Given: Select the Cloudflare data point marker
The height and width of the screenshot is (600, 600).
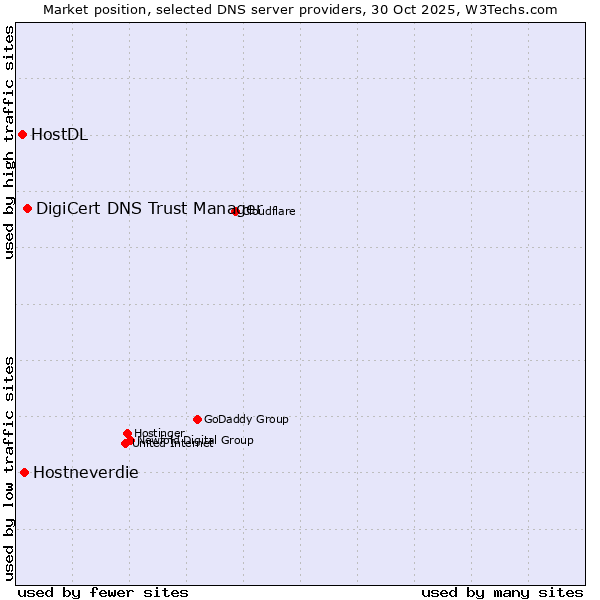Looking at the screenshot, I should coord(236,211).
